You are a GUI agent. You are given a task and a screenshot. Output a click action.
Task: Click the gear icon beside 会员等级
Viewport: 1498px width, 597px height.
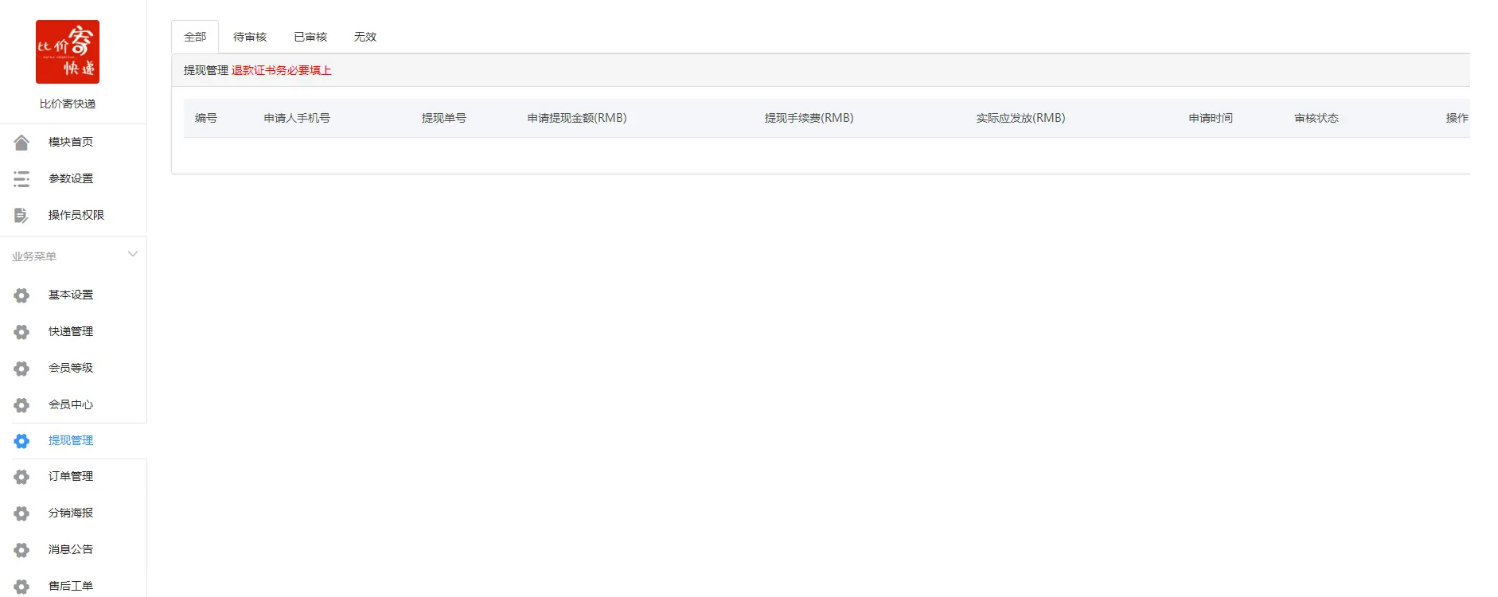tap(21, 368)
